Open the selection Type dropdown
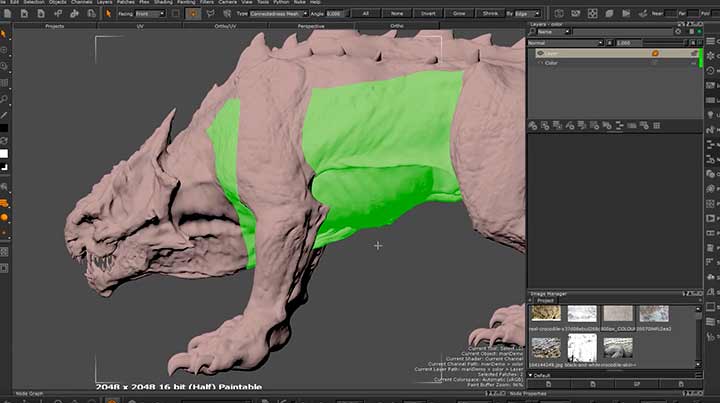This screenshot has width=720, height=403. tap(278, 14)
